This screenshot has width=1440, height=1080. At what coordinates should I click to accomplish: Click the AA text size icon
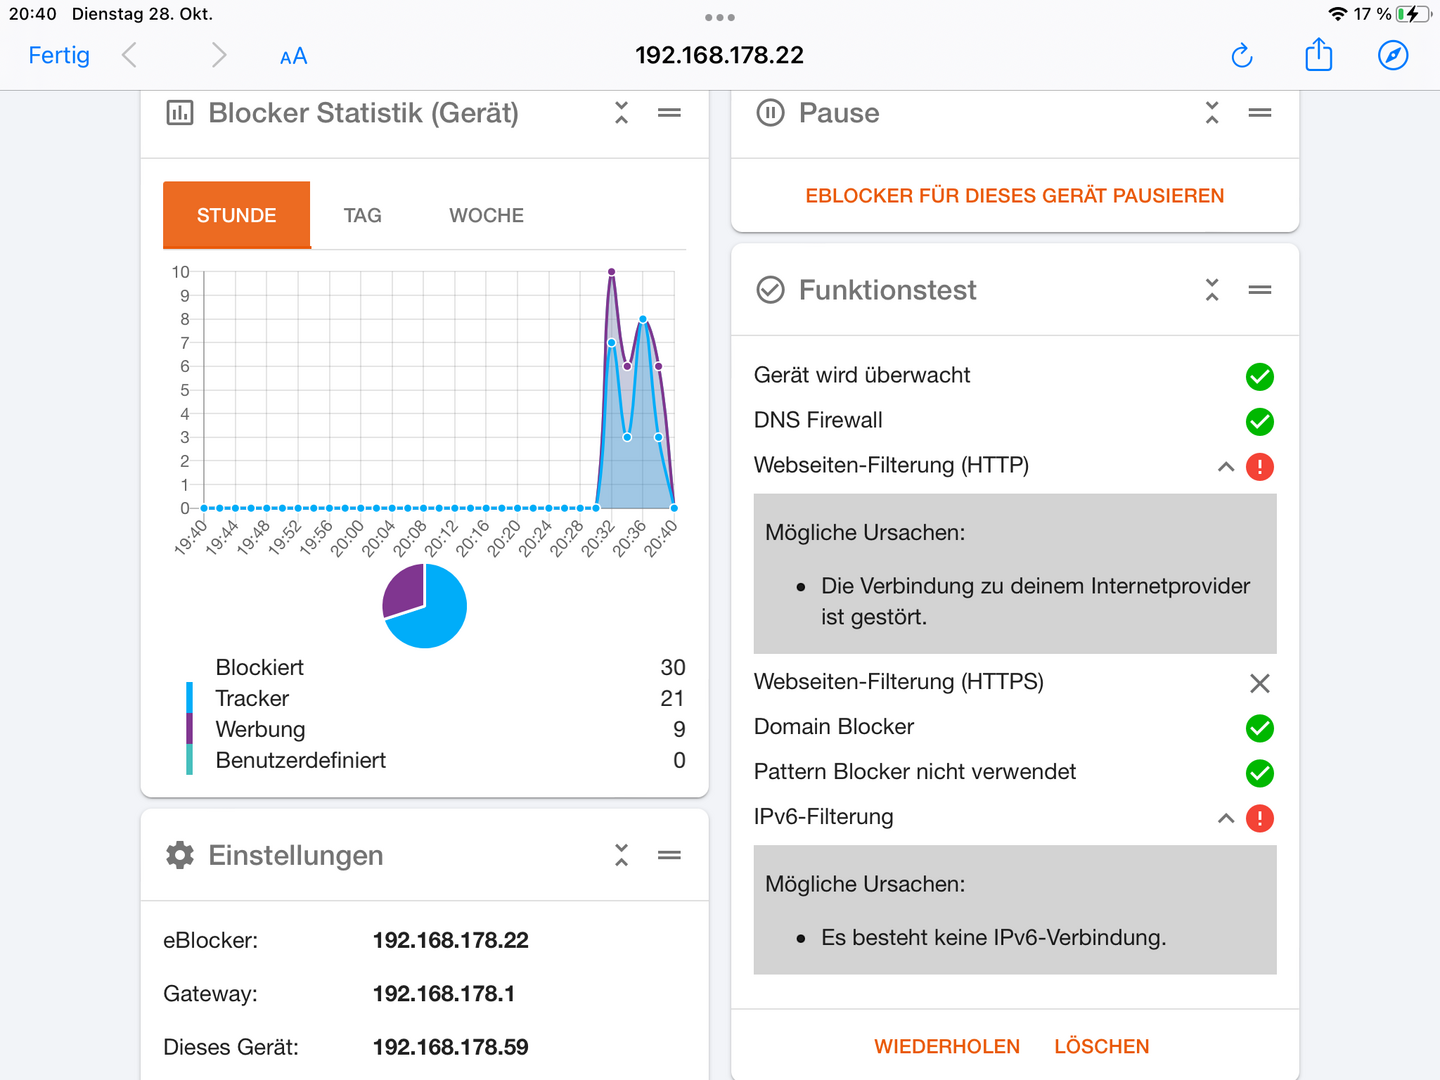click(293, 57)
